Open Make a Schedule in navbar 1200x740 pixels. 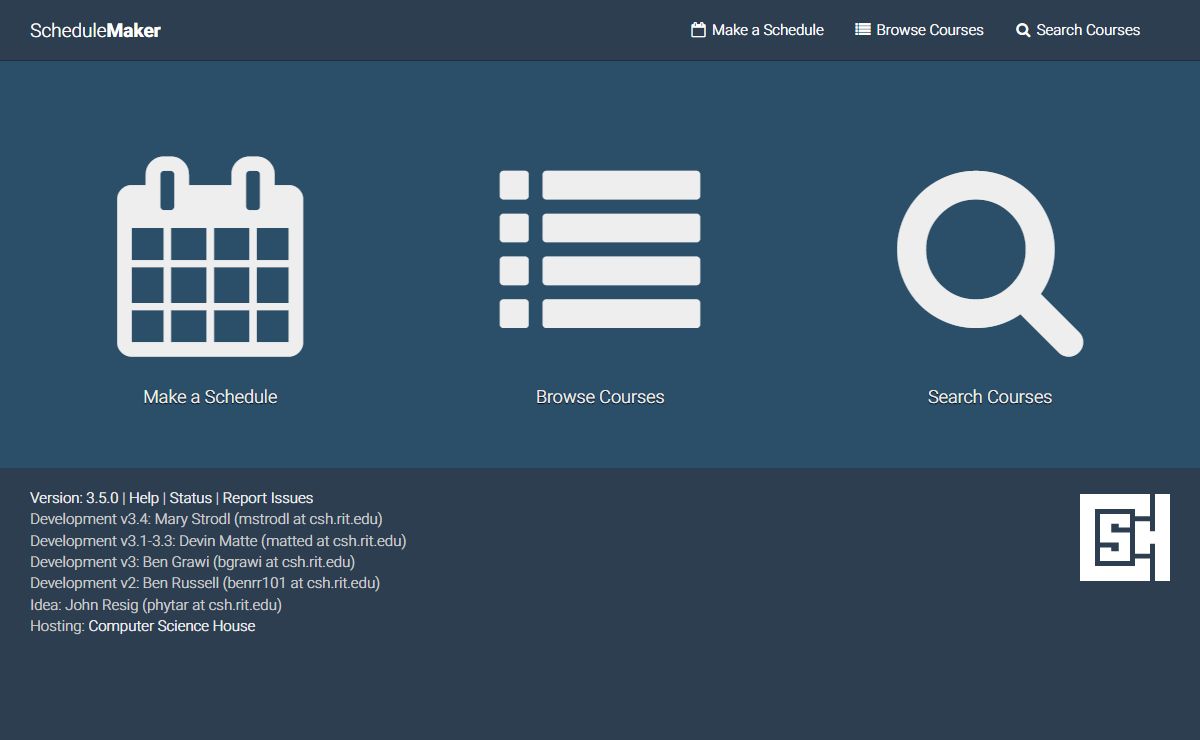coord(757,30)
